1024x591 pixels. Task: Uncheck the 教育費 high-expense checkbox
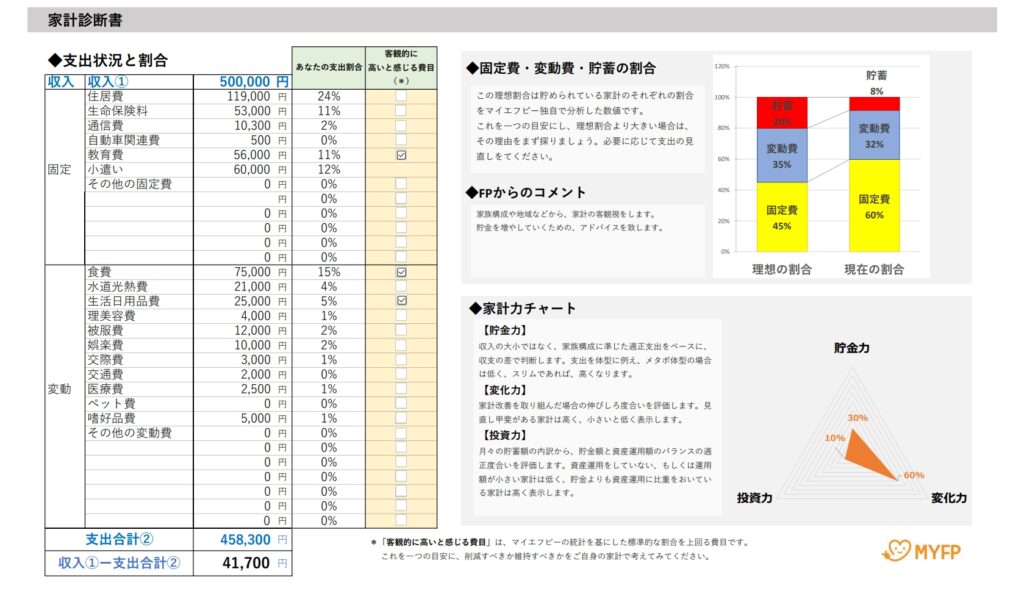(401, 155)
